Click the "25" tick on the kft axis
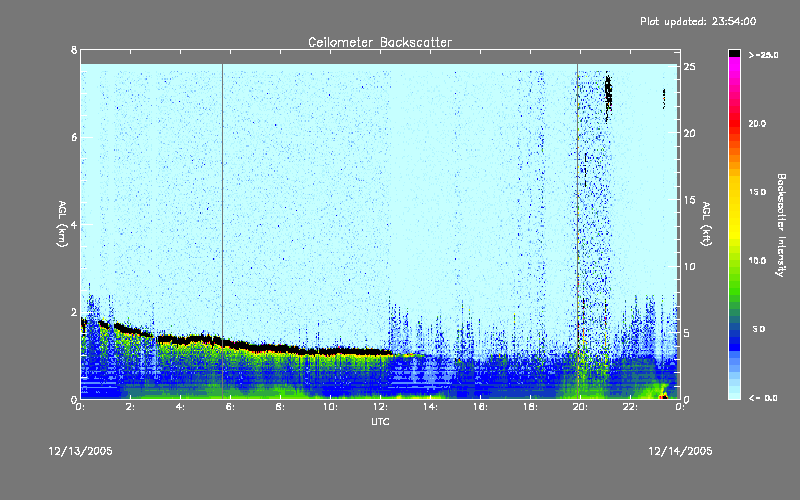 (x=689, y=67)
